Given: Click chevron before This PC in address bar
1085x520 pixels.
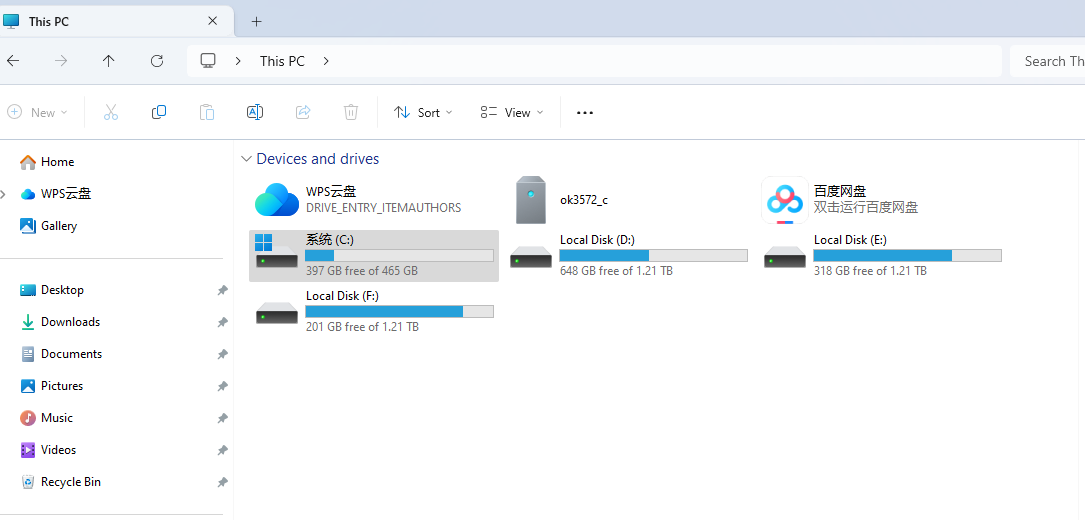Looking at the screenshot, I should 238,61.
